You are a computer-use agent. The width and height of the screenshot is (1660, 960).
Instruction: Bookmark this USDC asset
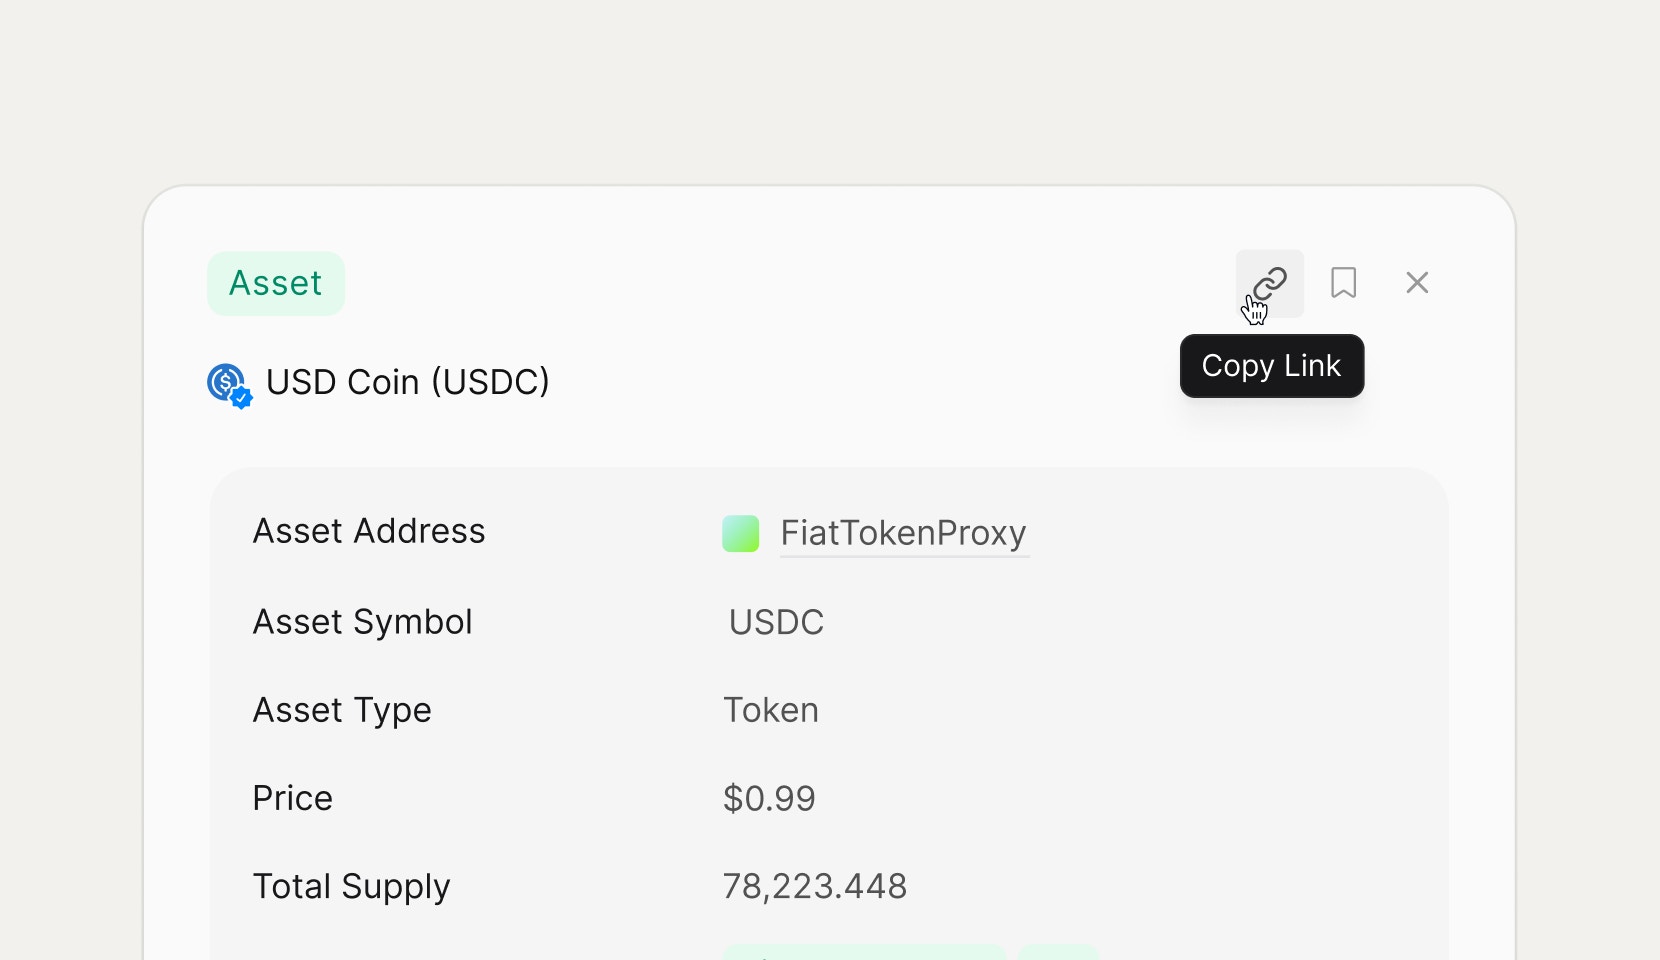click(x=1343, y=283)
